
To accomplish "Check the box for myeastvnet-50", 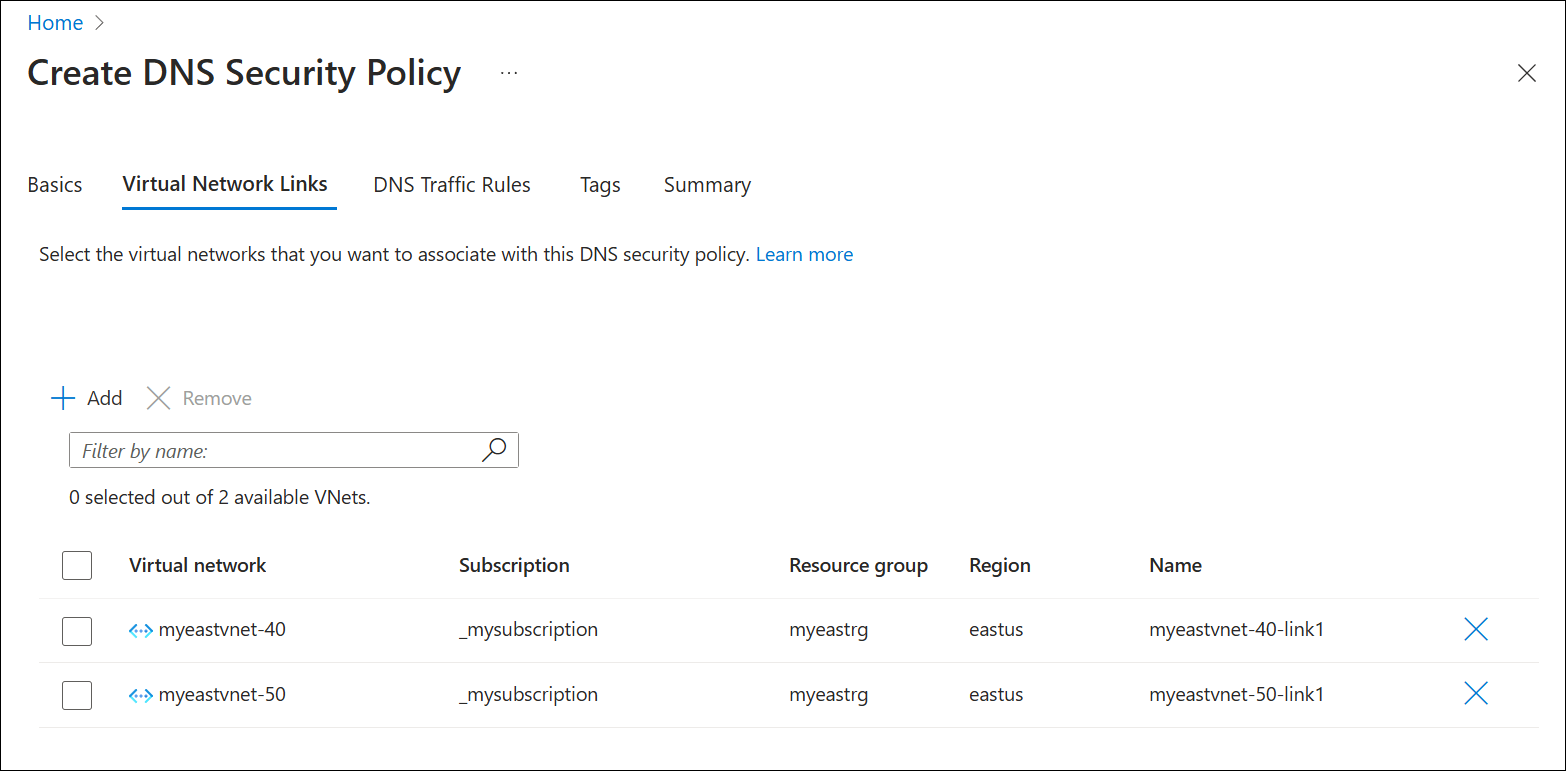I will 77,695.
